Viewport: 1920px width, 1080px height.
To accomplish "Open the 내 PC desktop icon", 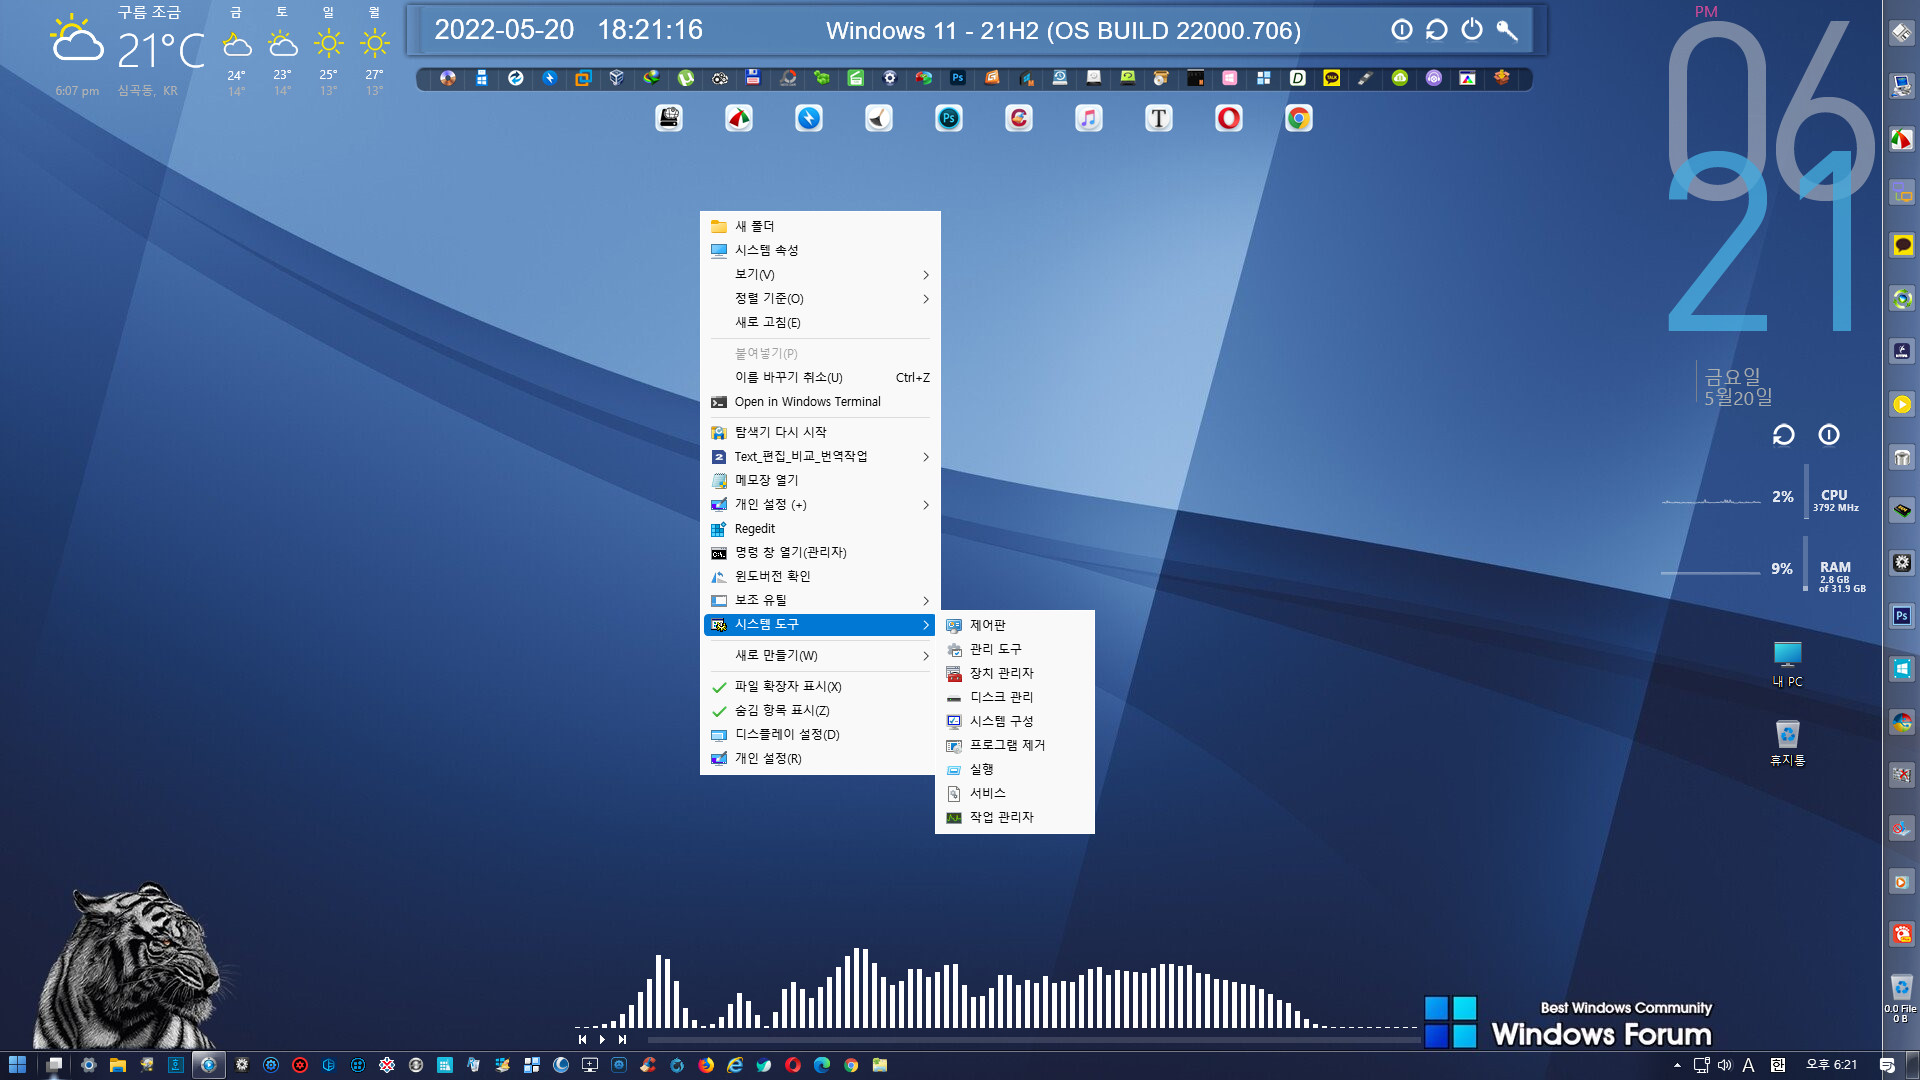I will pos(1788,664).
